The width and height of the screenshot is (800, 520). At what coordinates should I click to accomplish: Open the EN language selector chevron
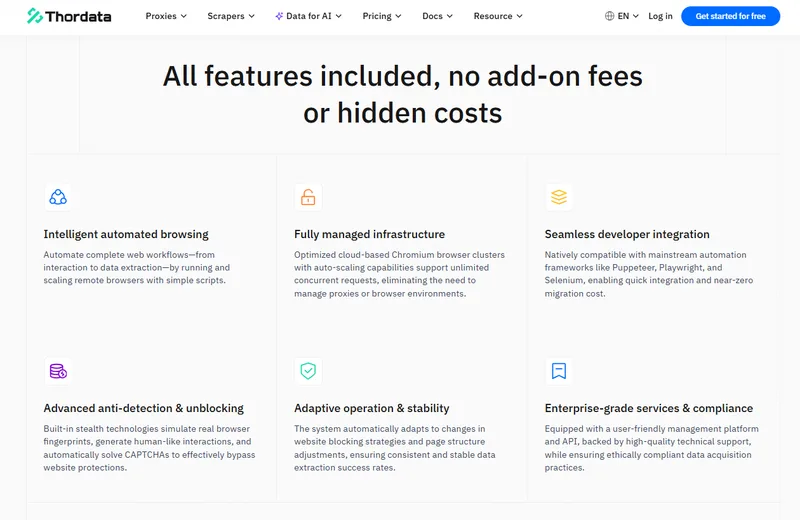coord(636,16)
